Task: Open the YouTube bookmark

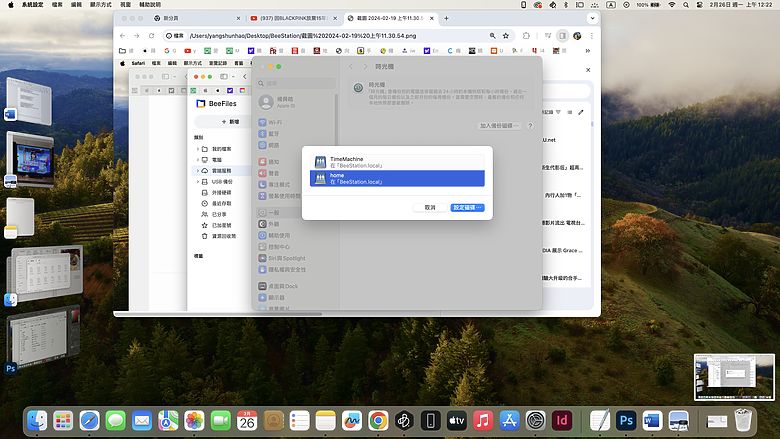Action: click(190, 51)
